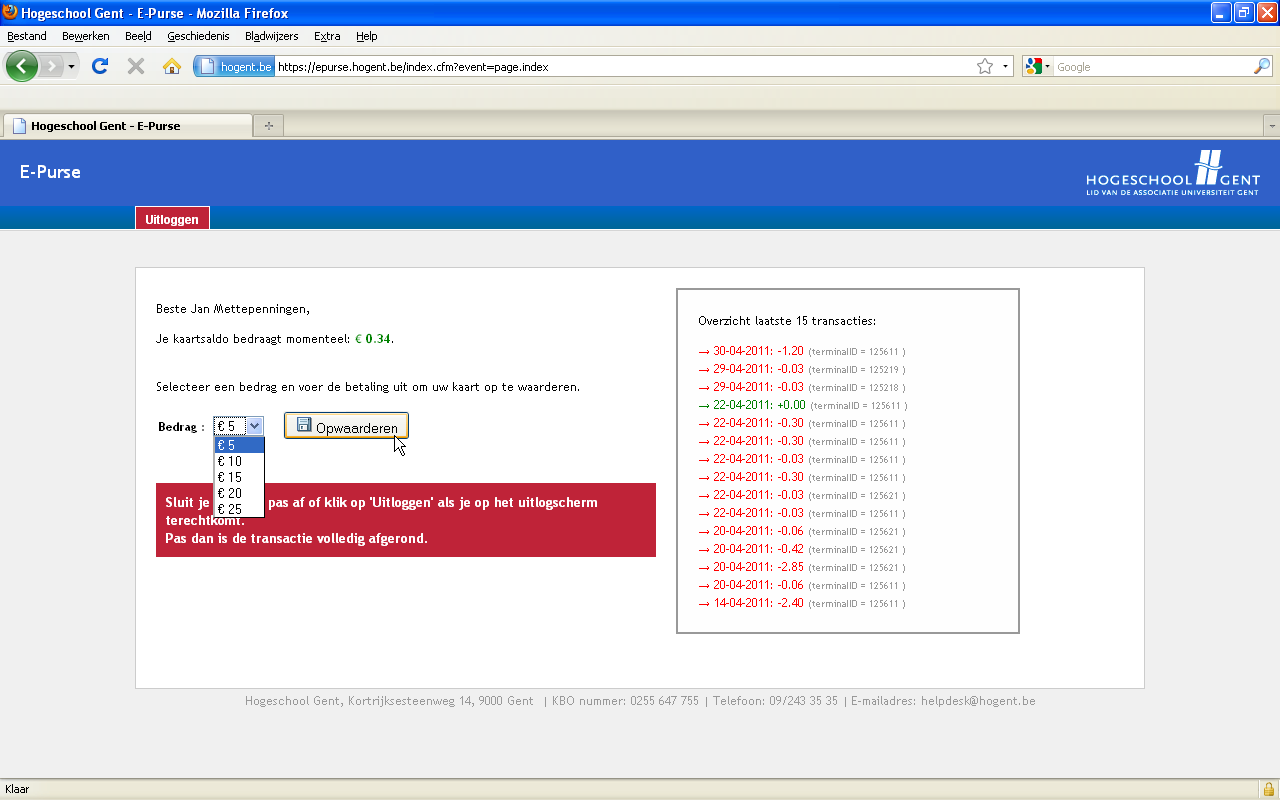Click the KBO nummer 0255 647 755 text
Viewport: 1280px width, 800px height.
[x=625, y=701]
